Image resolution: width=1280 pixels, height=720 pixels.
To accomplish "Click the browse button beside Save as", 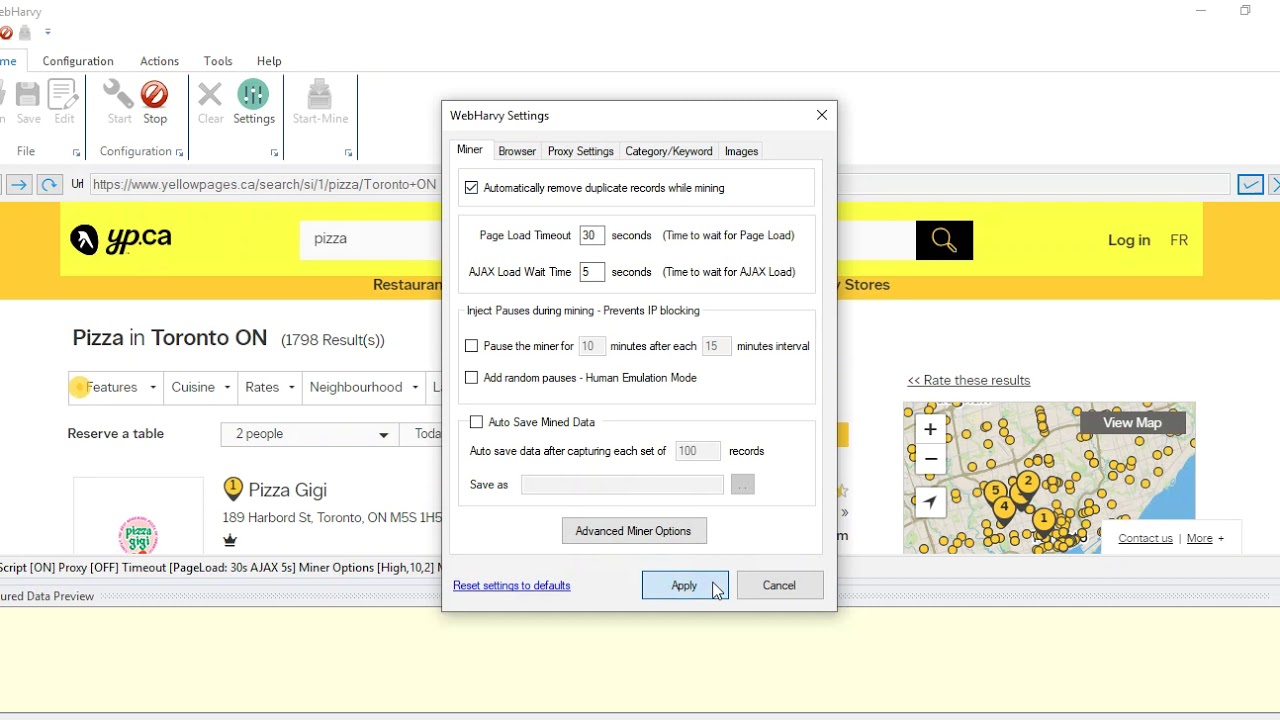I will pos(742,485).
